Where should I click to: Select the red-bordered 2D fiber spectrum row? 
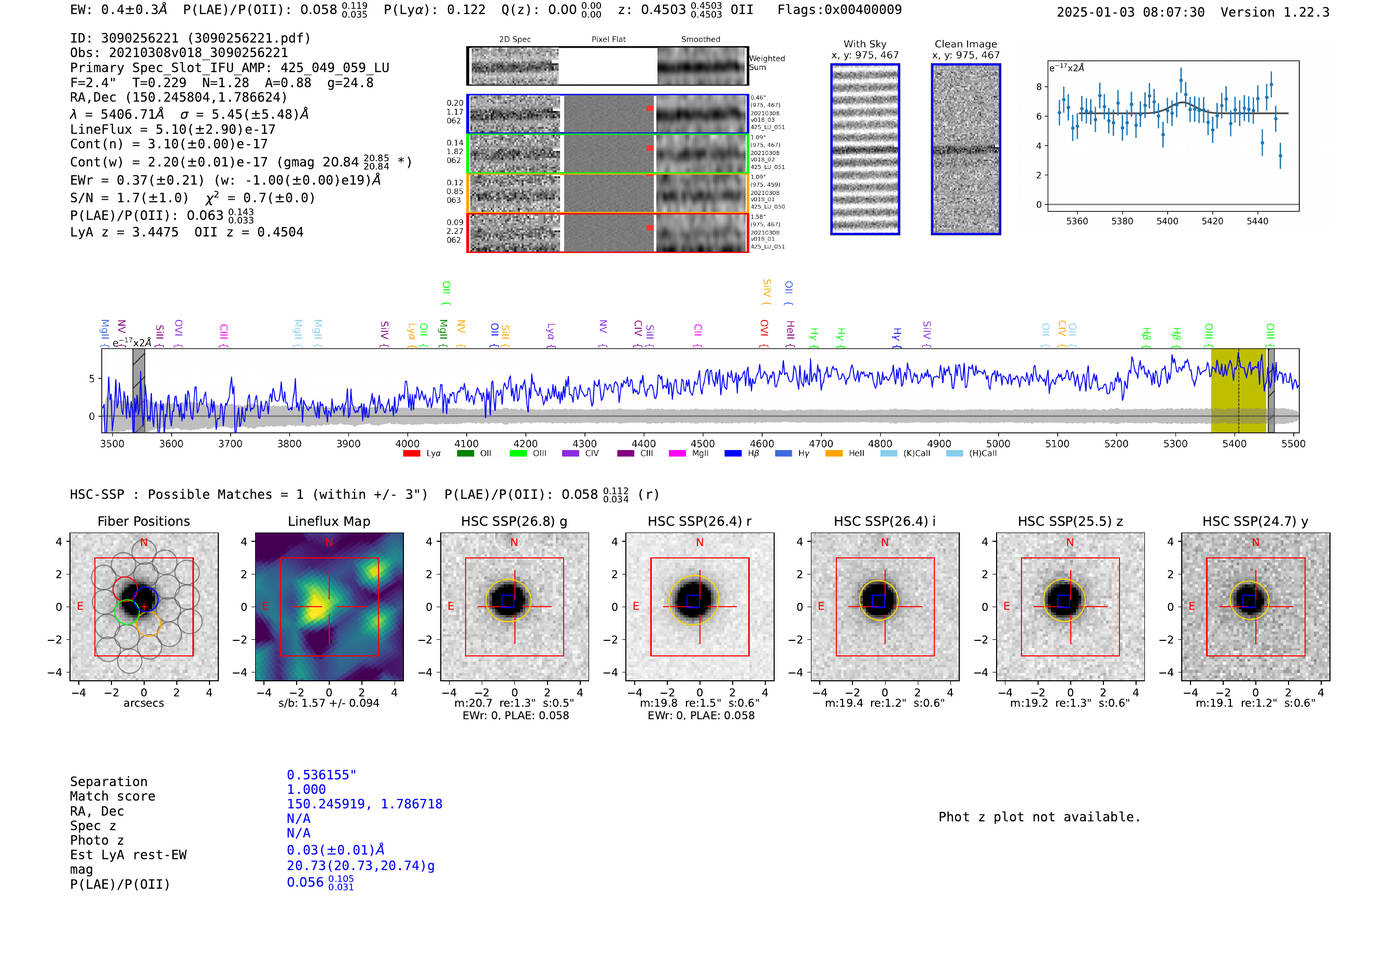tap(607, 232)
